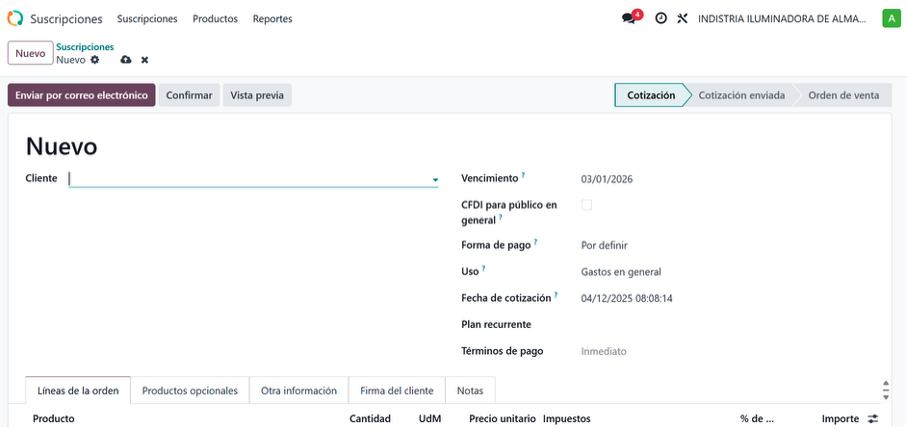Click Enviar por correo electrónico button
This screenshot has height=432, width=907.
coord(82,95)
